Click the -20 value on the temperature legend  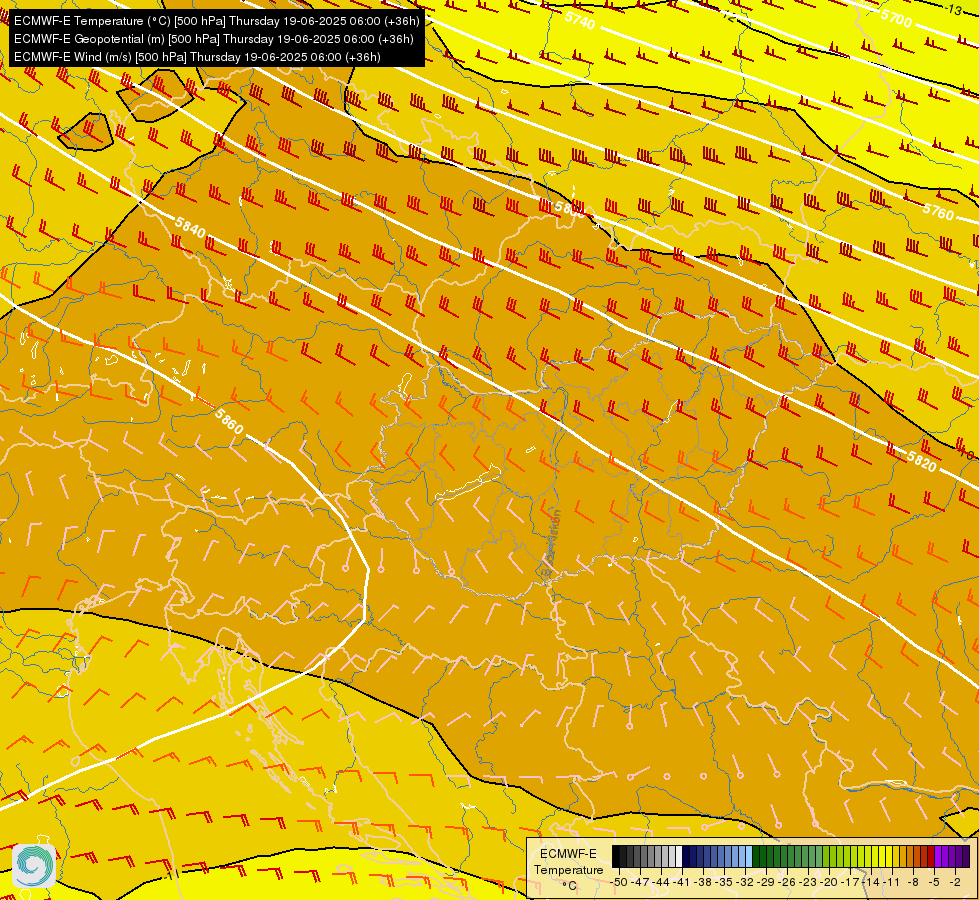pos(830,881)
